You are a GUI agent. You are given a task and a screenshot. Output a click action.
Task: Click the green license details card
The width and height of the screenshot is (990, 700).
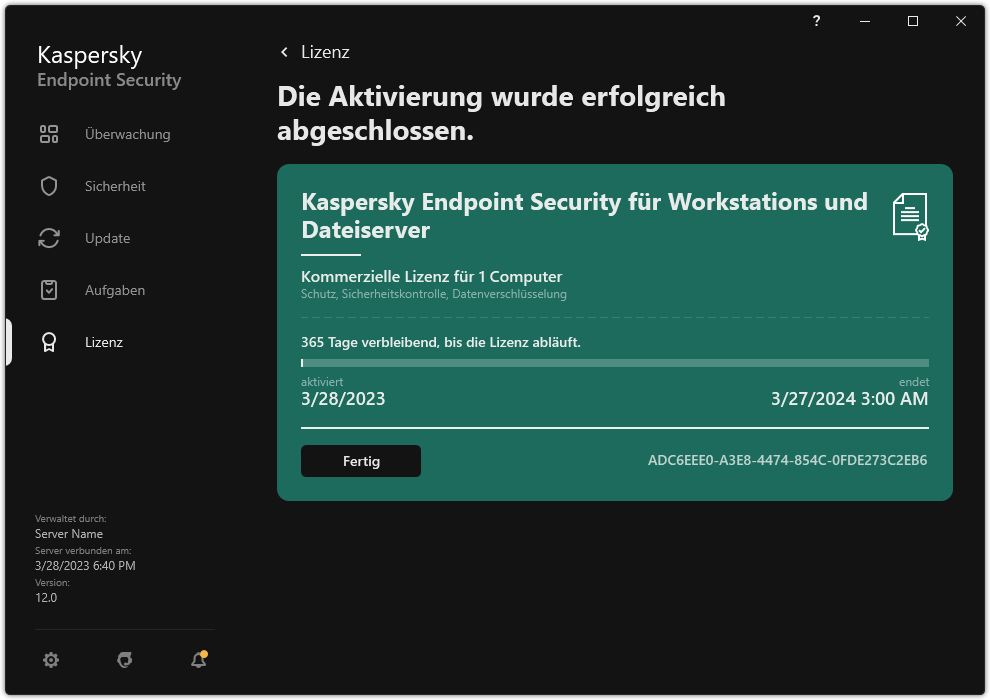click(x=614, y=330)
